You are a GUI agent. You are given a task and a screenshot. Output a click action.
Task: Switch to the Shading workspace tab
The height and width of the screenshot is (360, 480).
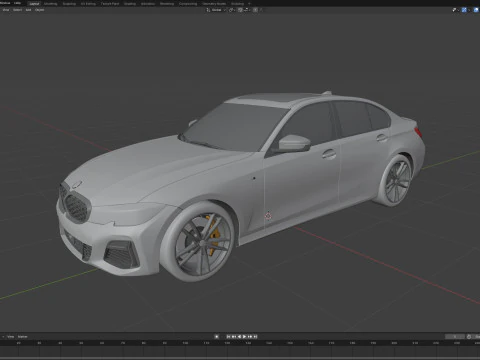(130, 4)
